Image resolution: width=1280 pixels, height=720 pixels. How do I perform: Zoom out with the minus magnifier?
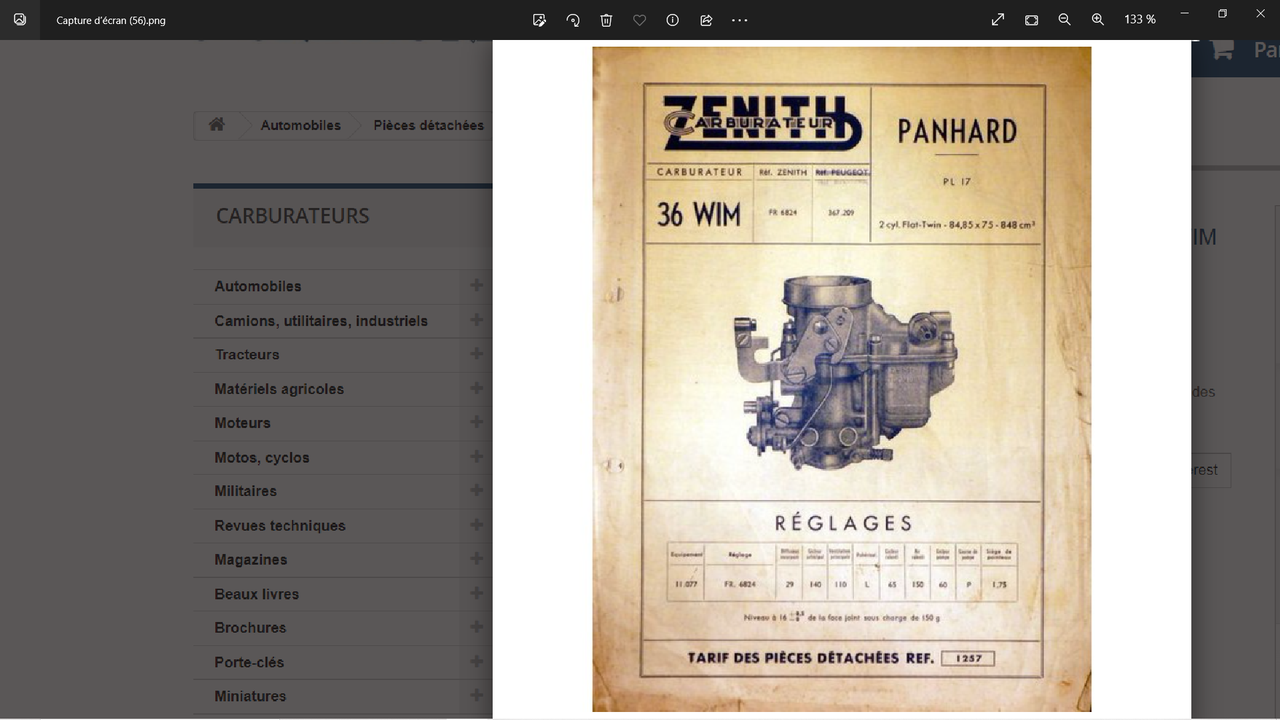[x=1065, y=19]
